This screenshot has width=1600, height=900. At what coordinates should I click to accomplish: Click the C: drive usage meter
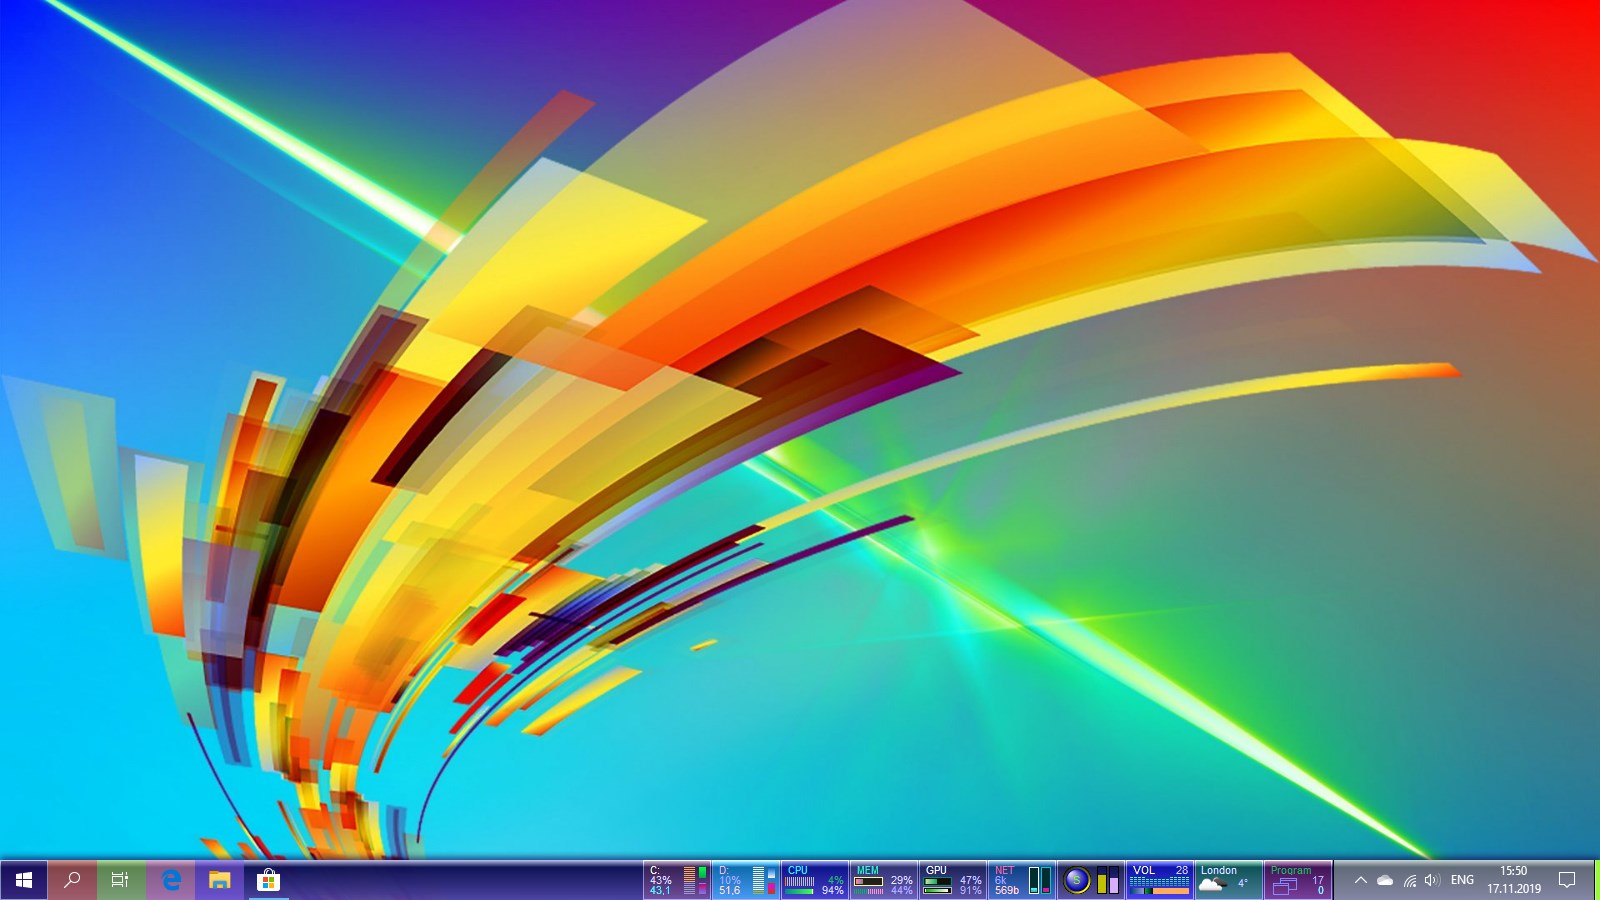point(677,880)
